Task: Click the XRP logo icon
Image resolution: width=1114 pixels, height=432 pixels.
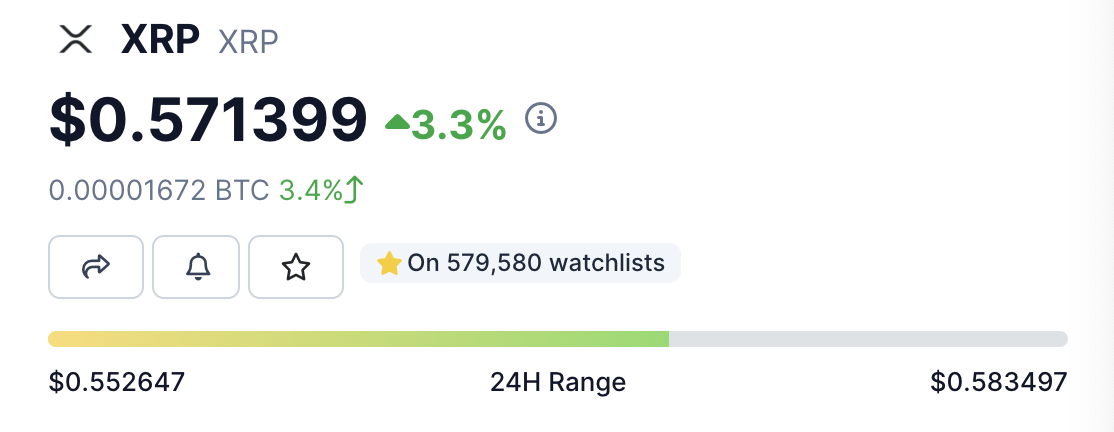Action: 76,41
